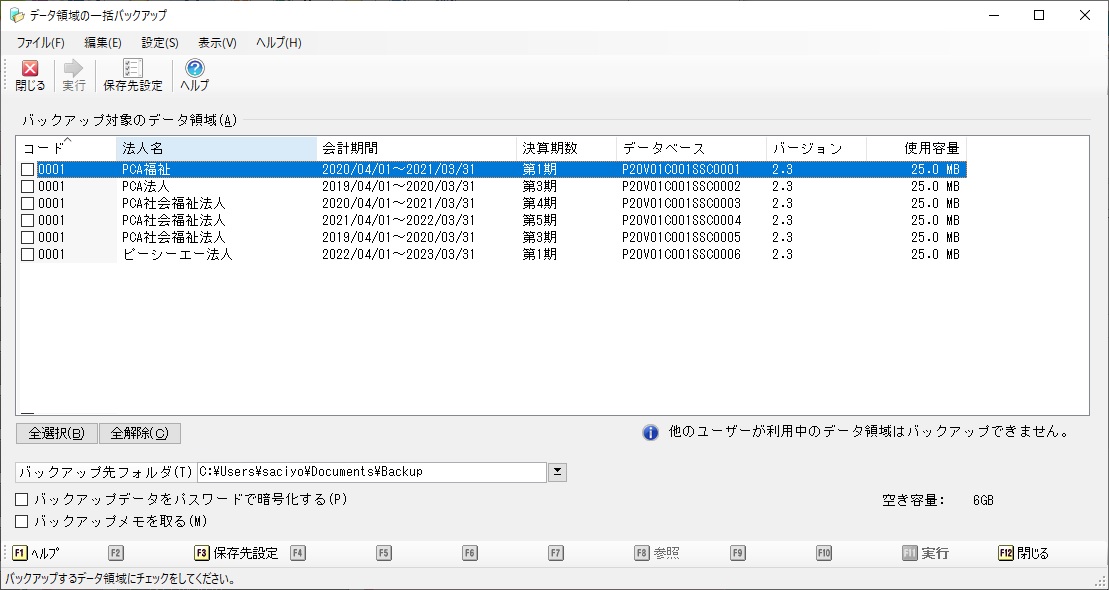Click the backup folder path input field

click(x=370, y=472)
